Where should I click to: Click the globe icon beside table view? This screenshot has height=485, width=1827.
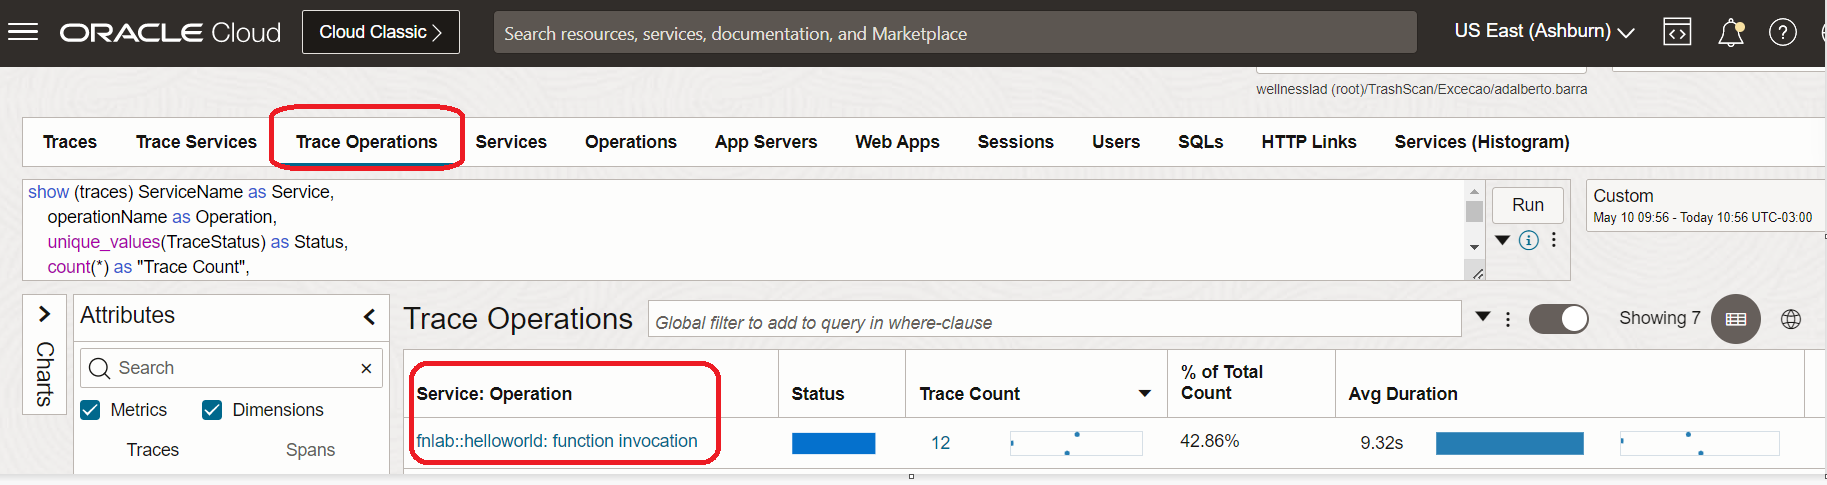[x=1791, y=319]
